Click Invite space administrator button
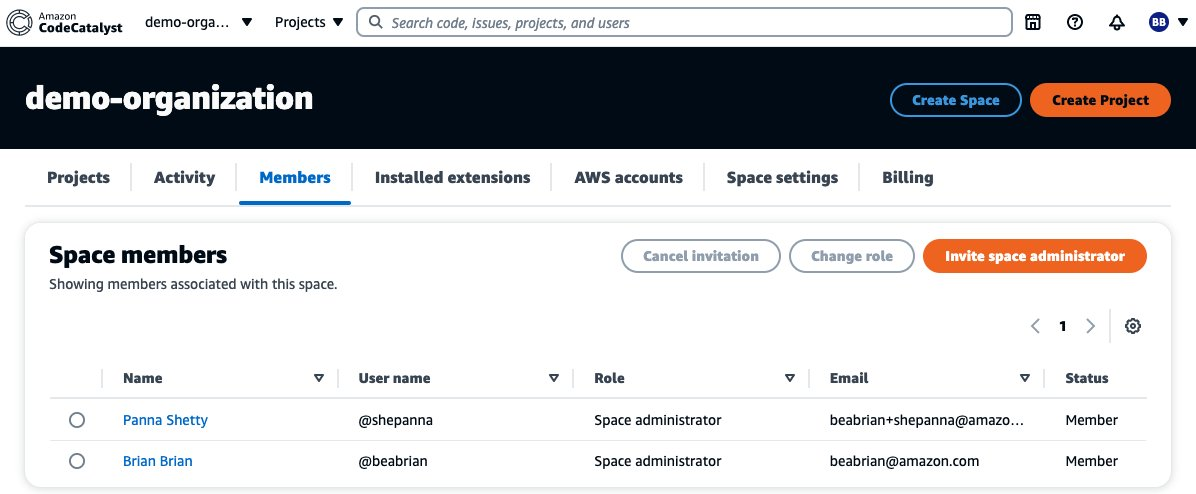1196x494 pixels. (1034, 256)
